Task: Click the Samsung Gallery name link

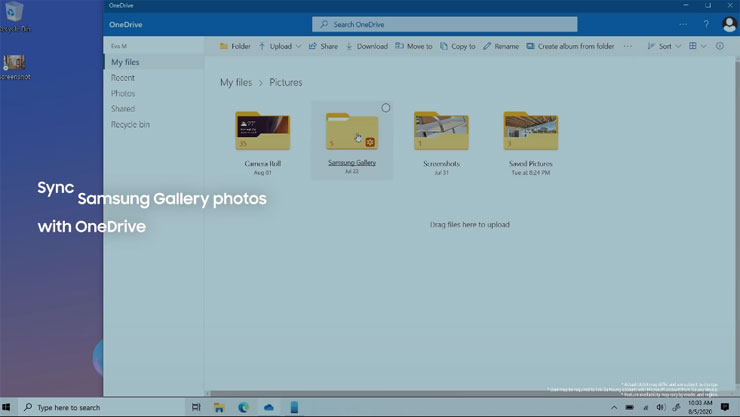Action: click(x=352, y=162)
